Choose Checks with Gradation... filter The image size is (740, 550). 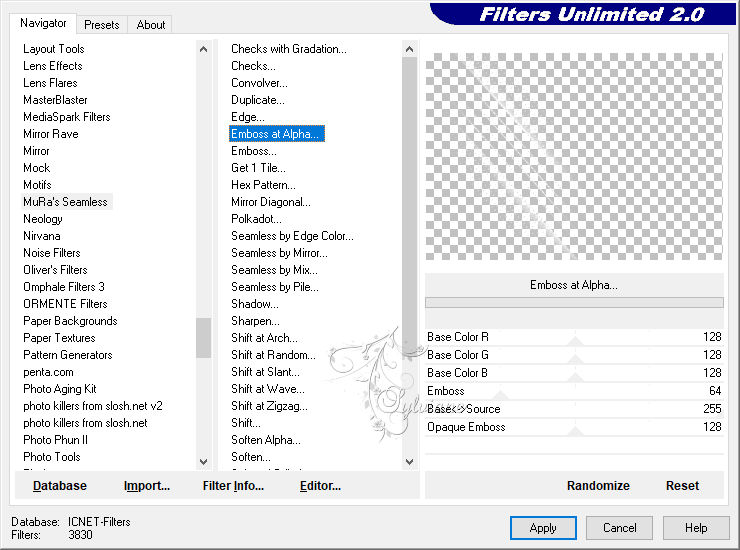[x=289, y=49]
